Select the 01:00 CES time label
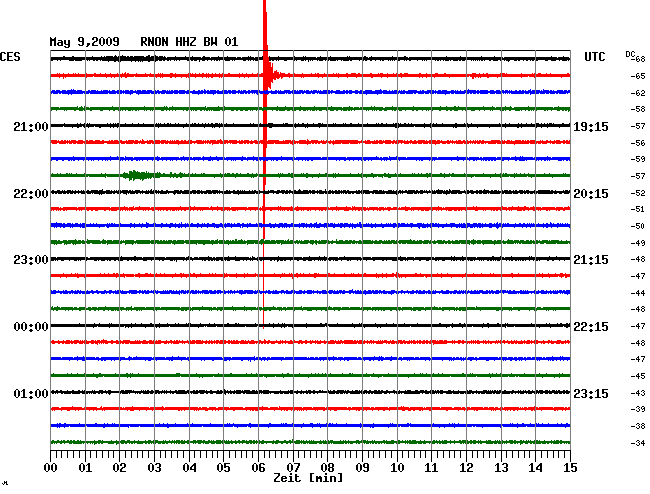The height and width of the screenshot is (494, 650). (x=31, y=393)
